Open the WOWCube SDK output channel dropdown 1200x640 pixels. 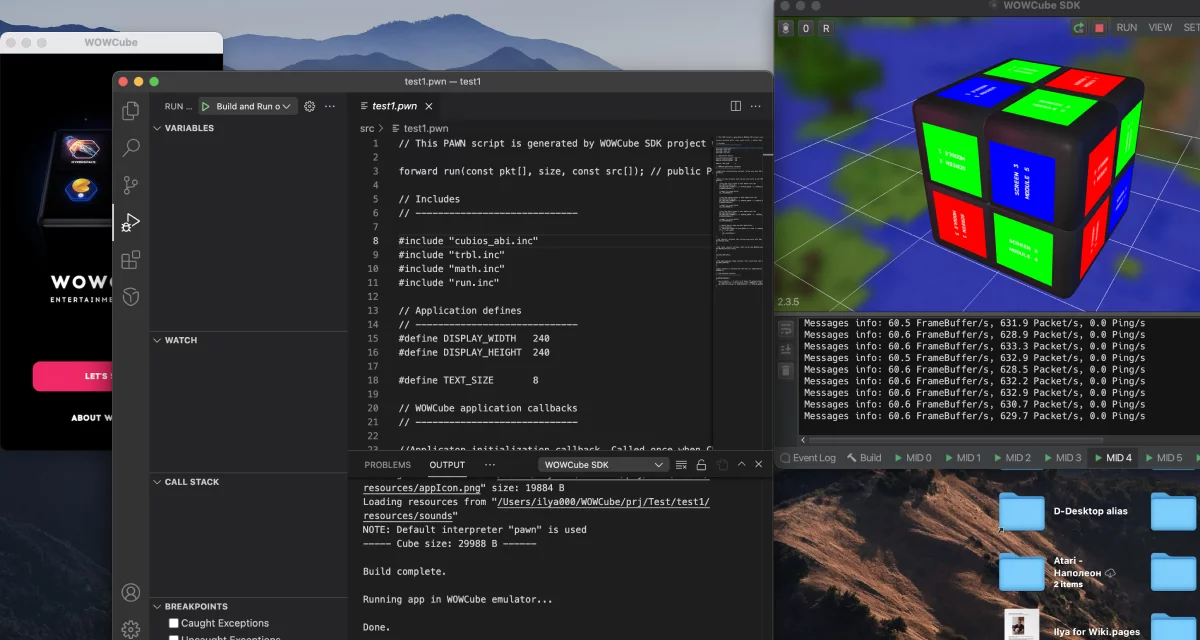(602, 465)
